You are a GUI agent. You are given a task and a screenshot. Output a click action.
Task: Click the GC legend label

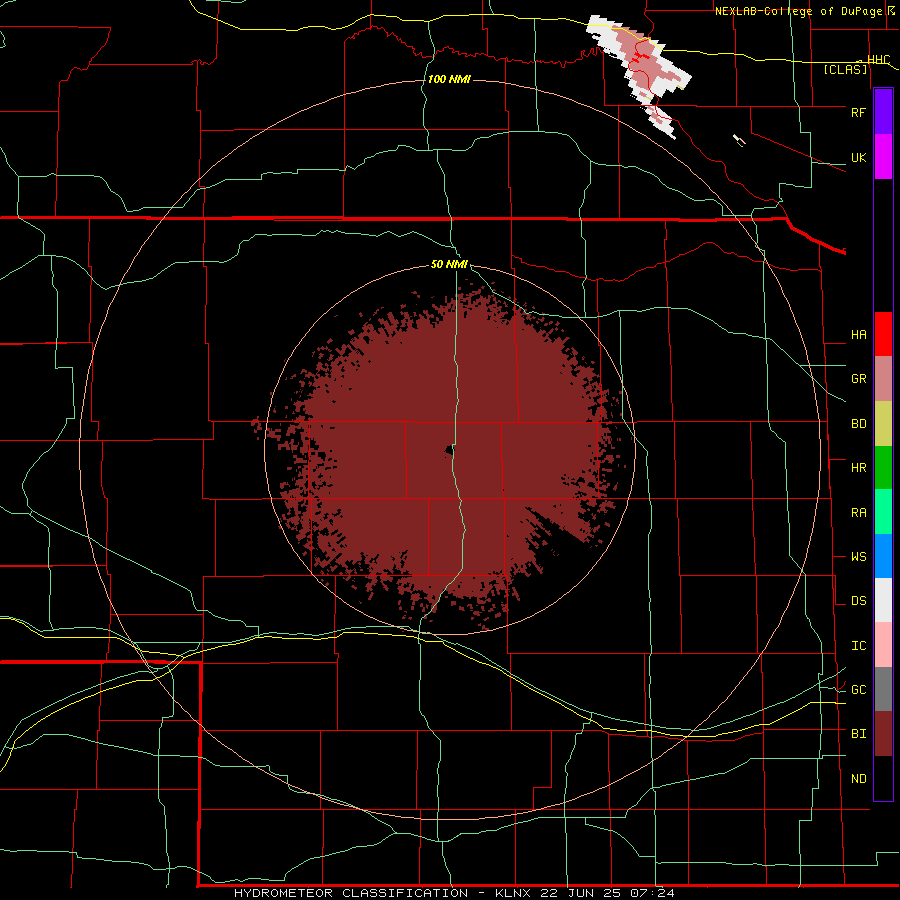[x=858, y=690]
